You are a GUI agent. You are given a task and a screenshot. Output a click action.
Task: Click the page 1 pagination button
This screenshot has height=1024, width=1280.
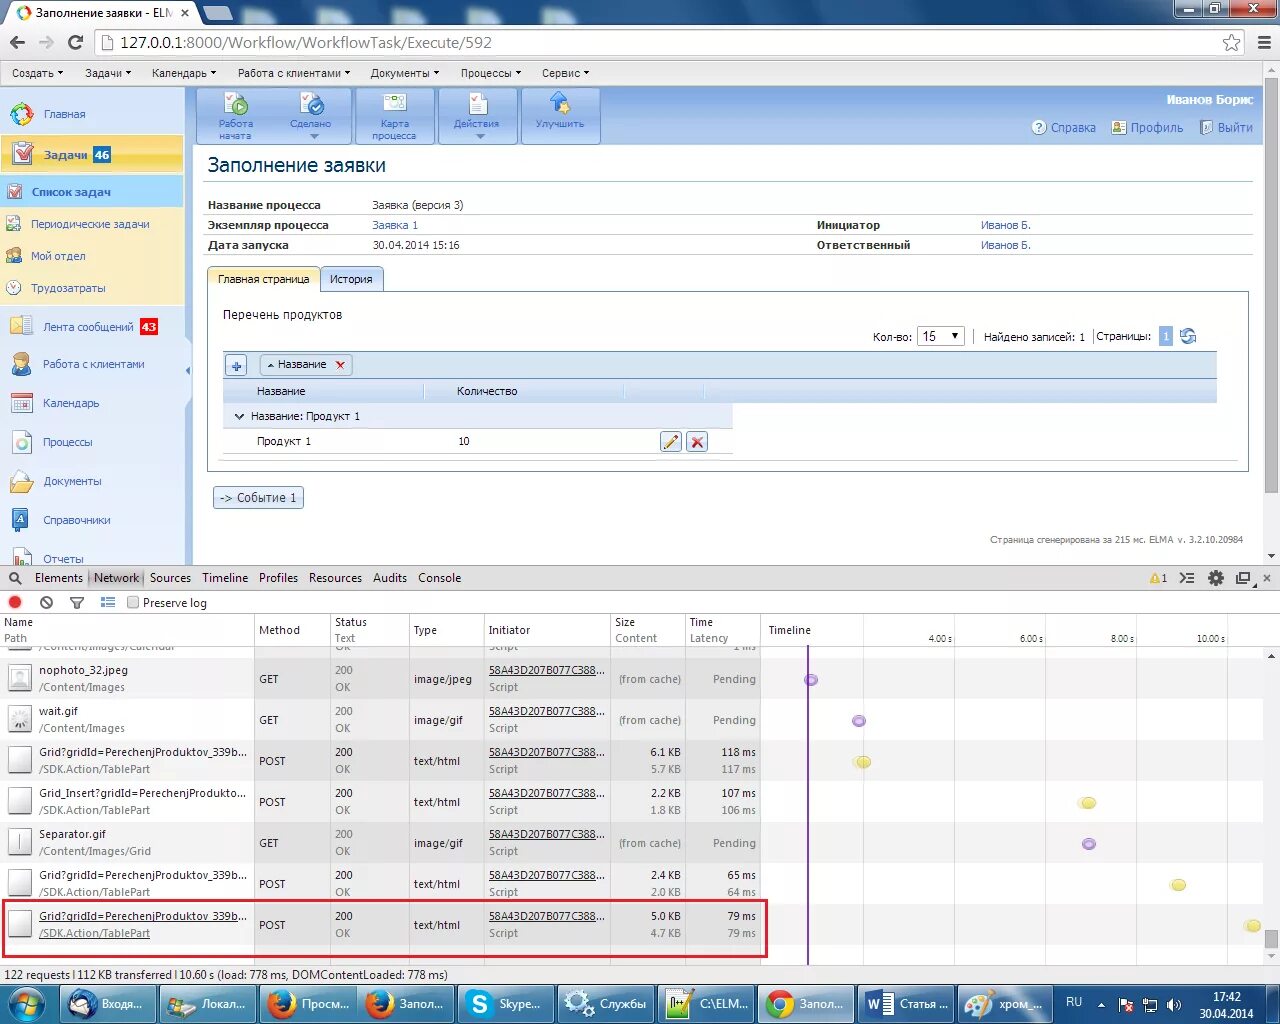point(1166,336)
